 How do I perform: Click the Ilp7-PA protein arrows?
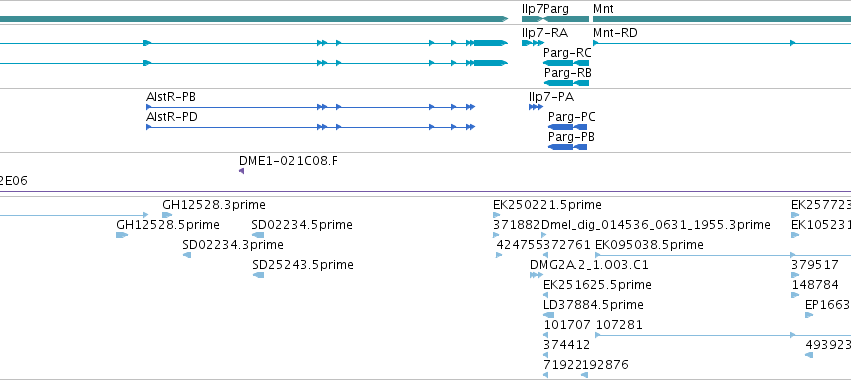point(536,107)
